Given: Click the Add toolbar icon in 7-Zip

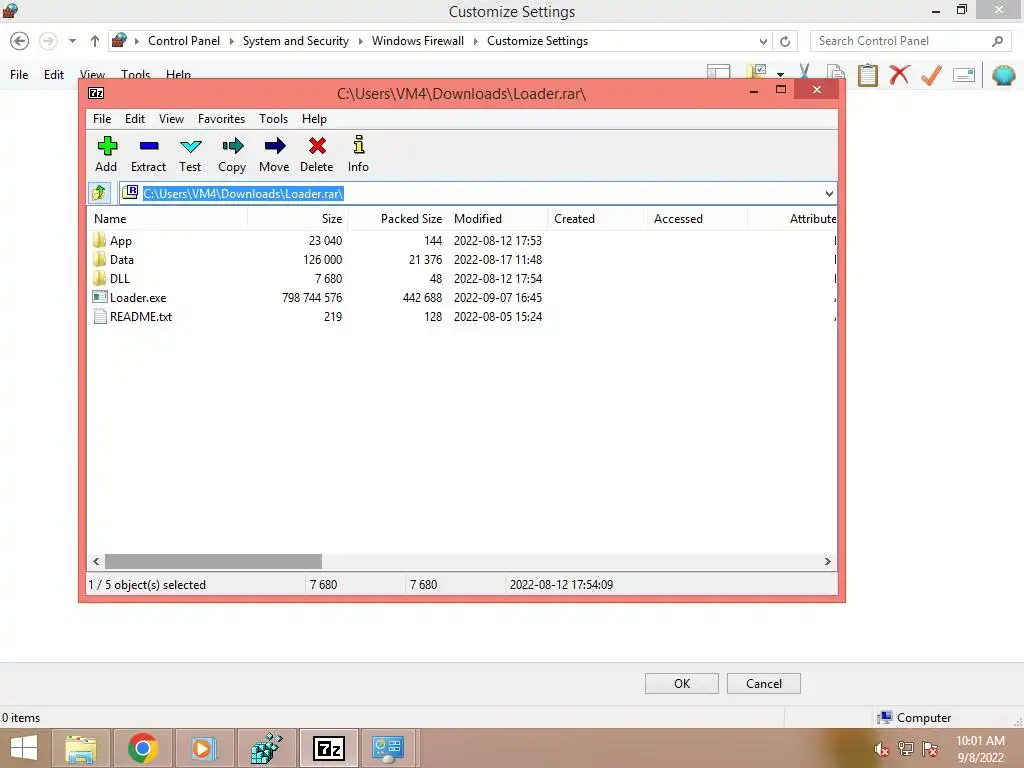Looking at the screenshot, I should pos(107,146).
